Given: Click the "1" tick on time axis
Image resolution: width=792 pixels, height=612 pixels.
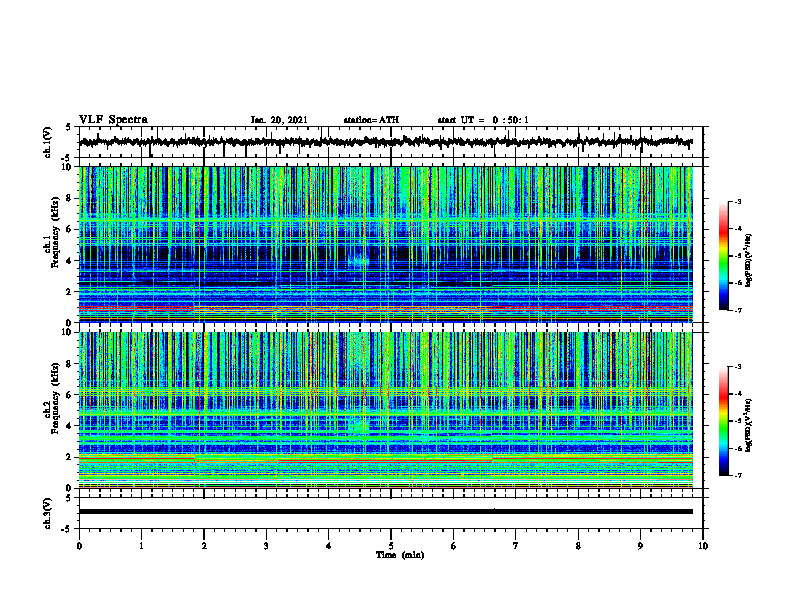Looking at the screenshot, I should tap(141, 546).
